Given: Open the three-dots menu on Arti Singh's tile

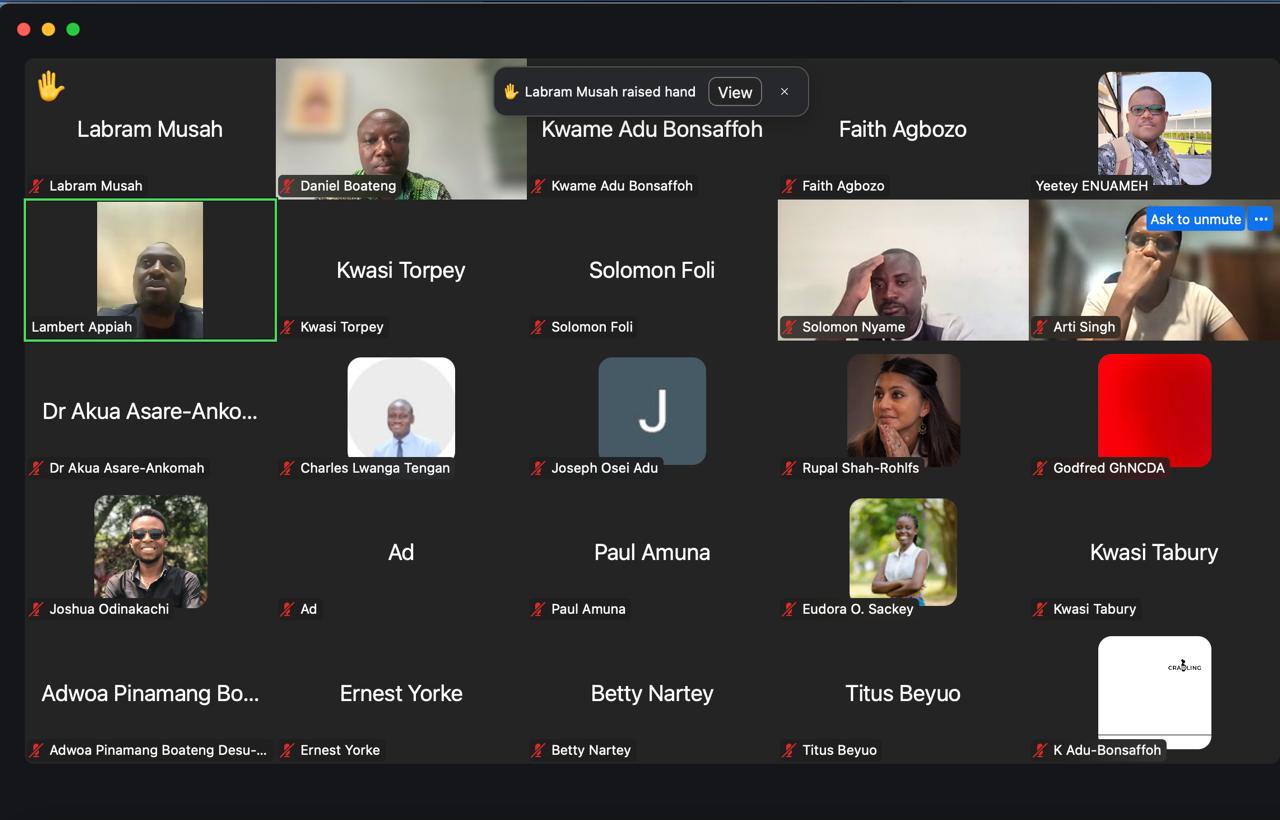Looking at the screenshot, I should point(1260,219).
